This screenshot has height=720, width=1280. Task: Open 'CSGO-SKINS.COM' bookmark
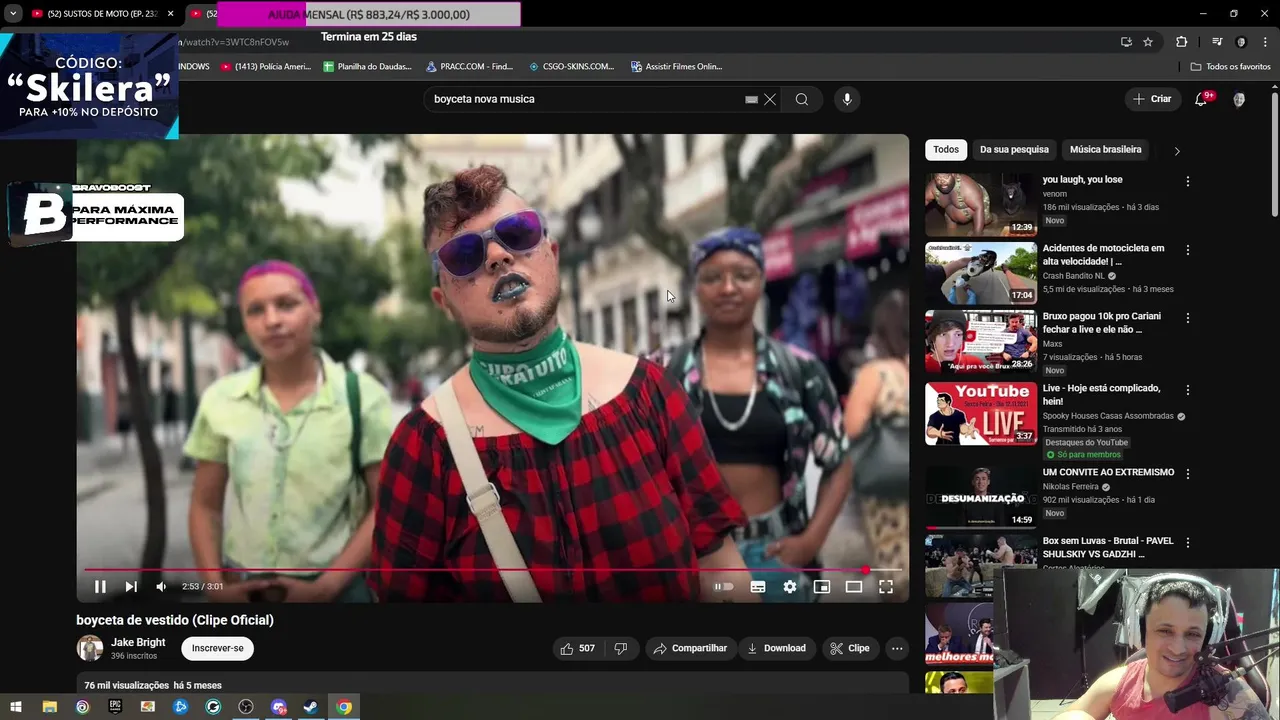click(571, 66)
